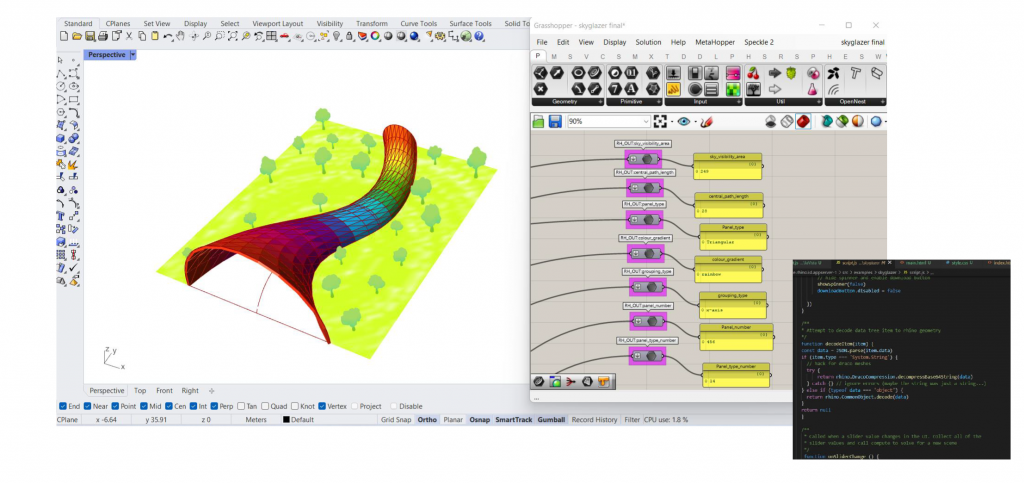
Task: Toggle Ortho mode in status bar
Action: (428, 420)
